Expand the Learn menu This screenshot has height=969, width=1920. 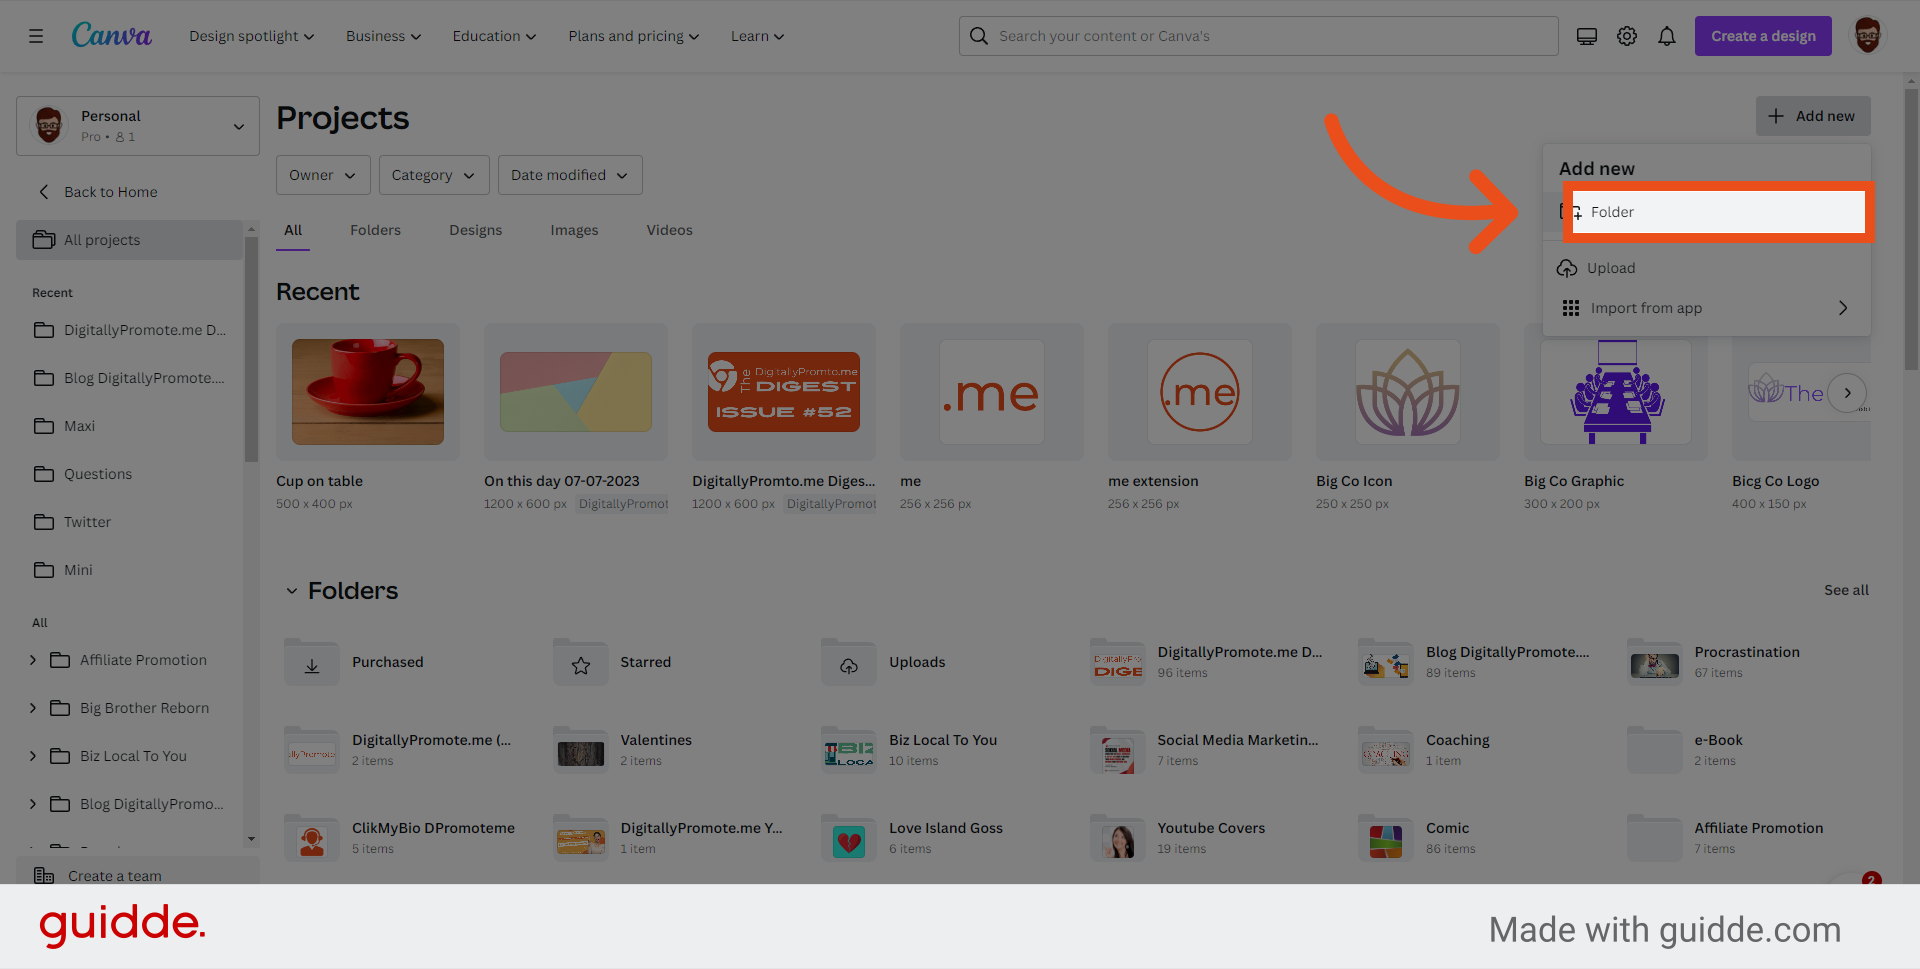[757, 36]
